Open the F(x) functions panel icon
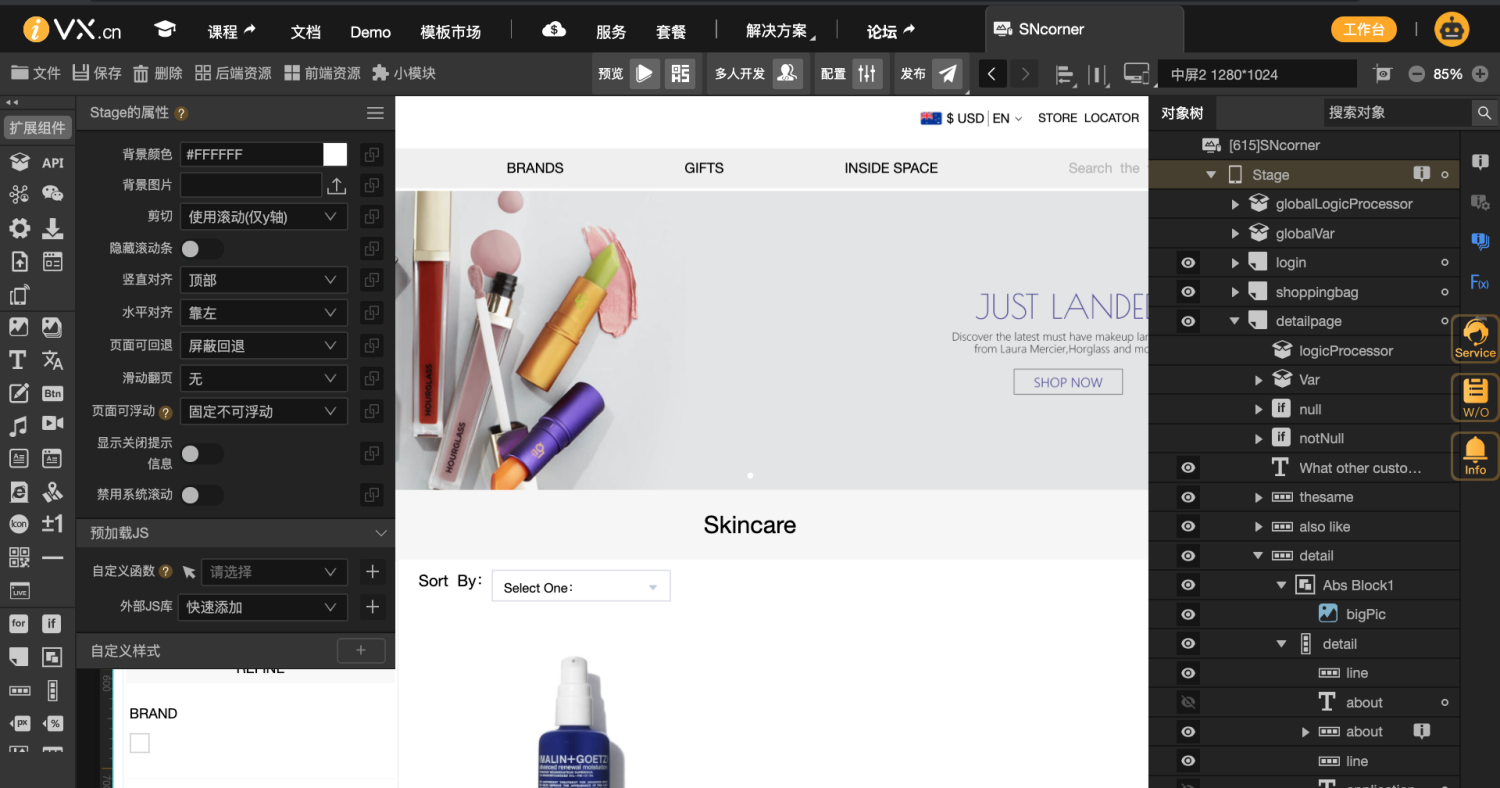1500x788 pixels. tap(1480, 283)
